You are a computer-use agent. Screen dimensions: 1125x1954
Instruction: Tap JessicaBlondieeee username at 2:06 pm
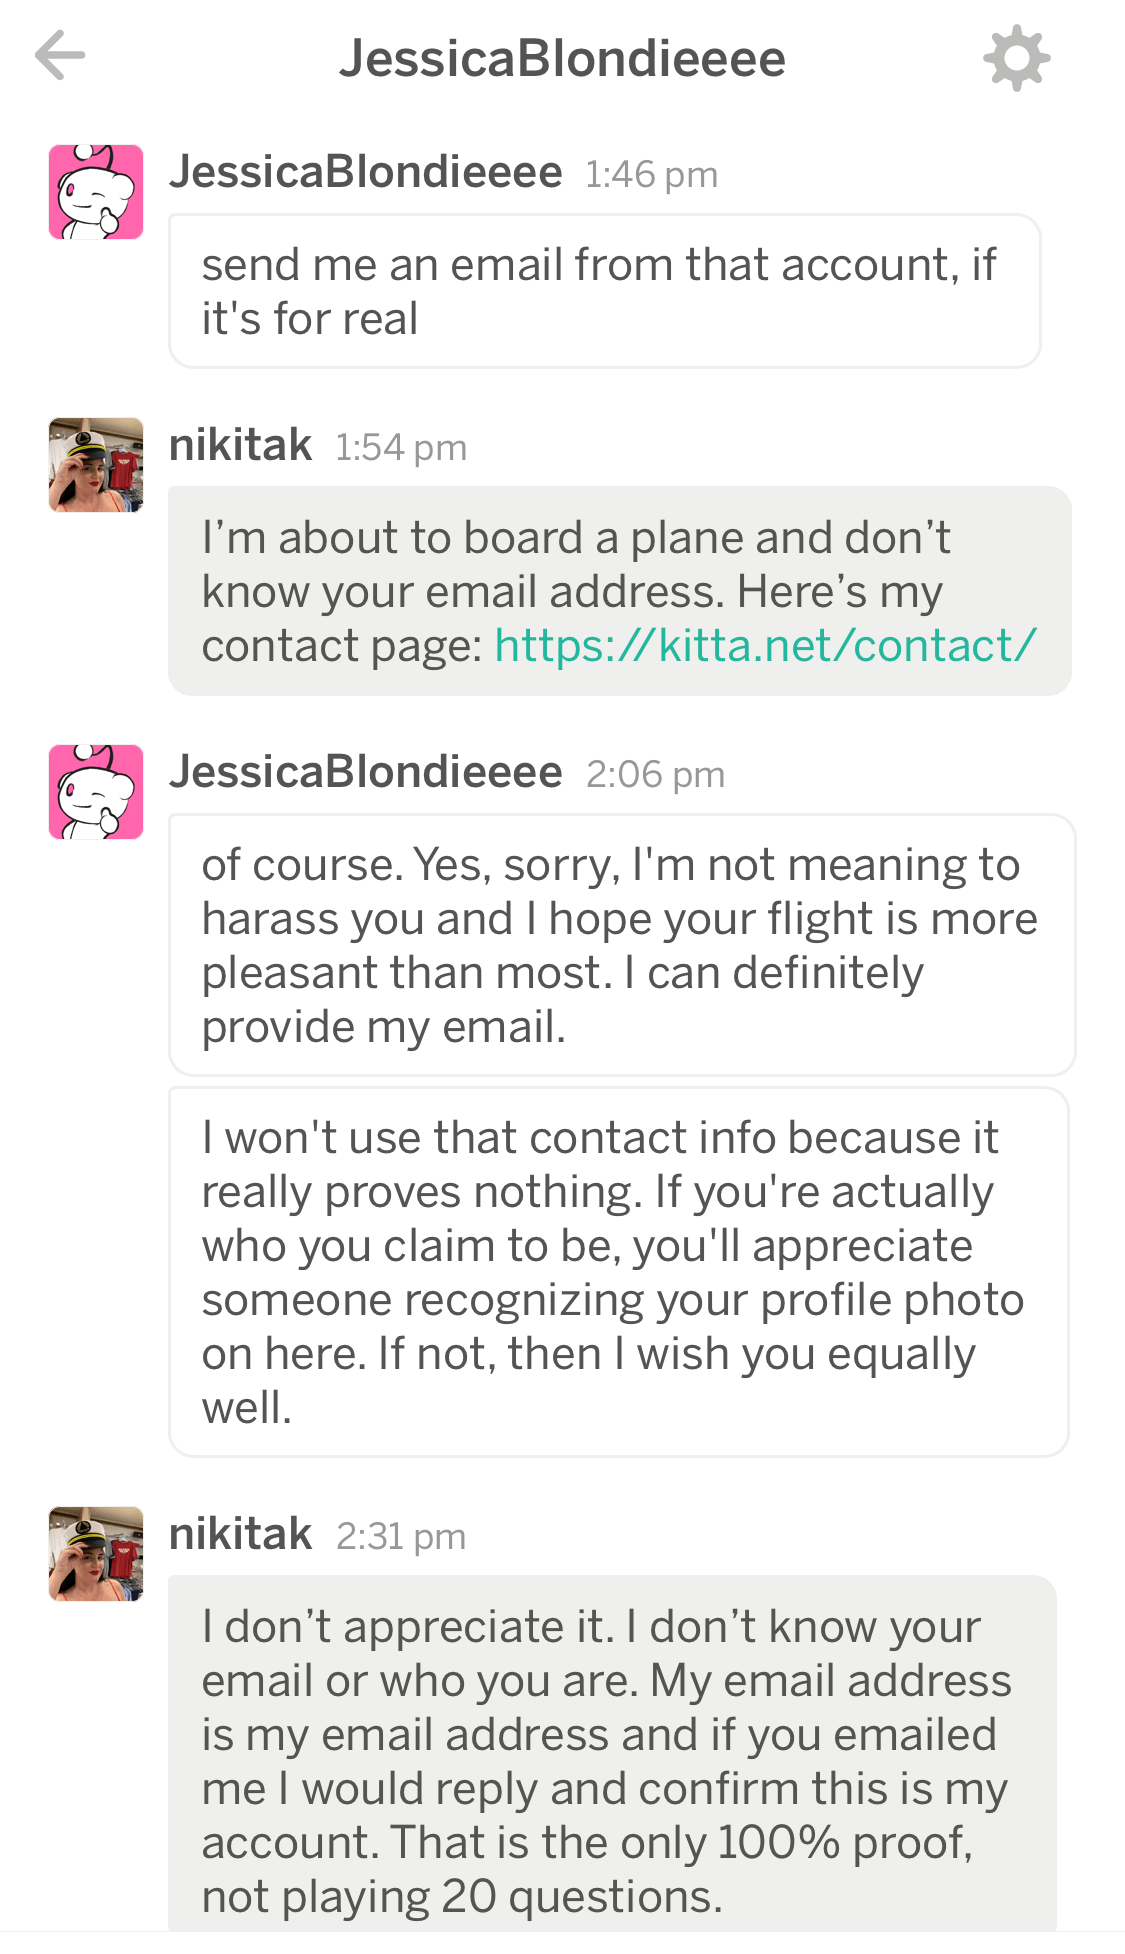365,772
